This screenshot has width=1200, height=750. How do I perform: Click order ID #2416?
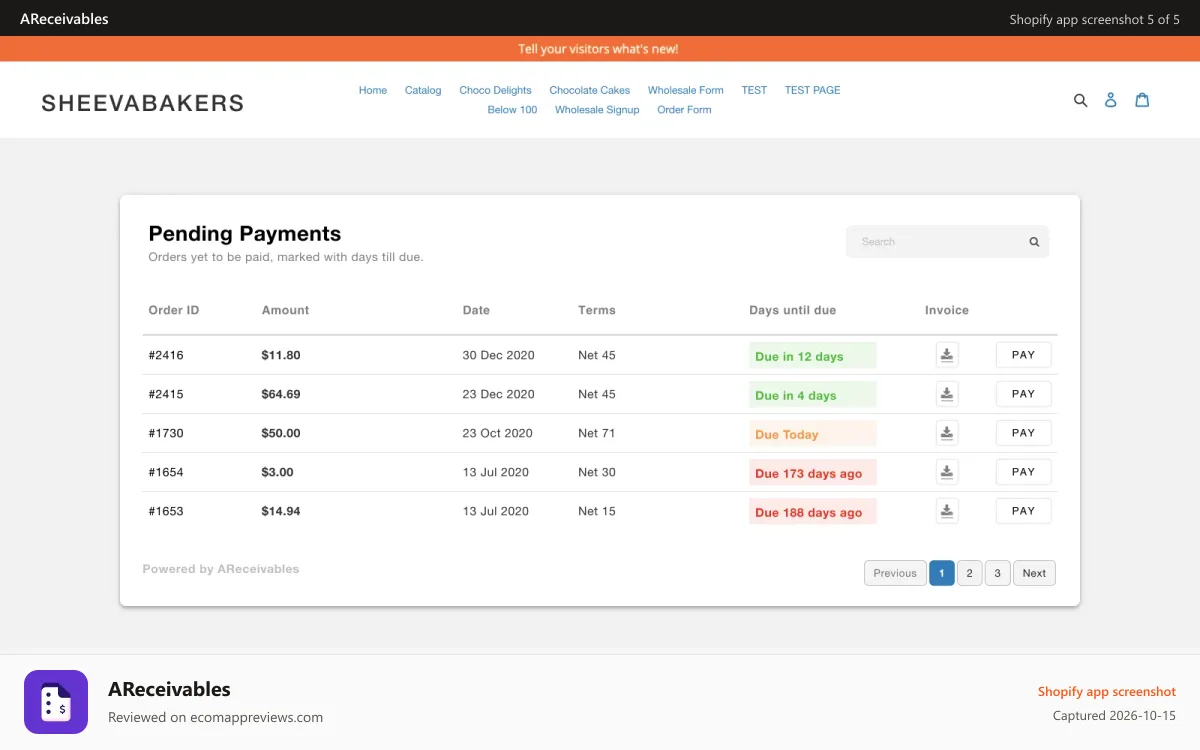[166, 355]
